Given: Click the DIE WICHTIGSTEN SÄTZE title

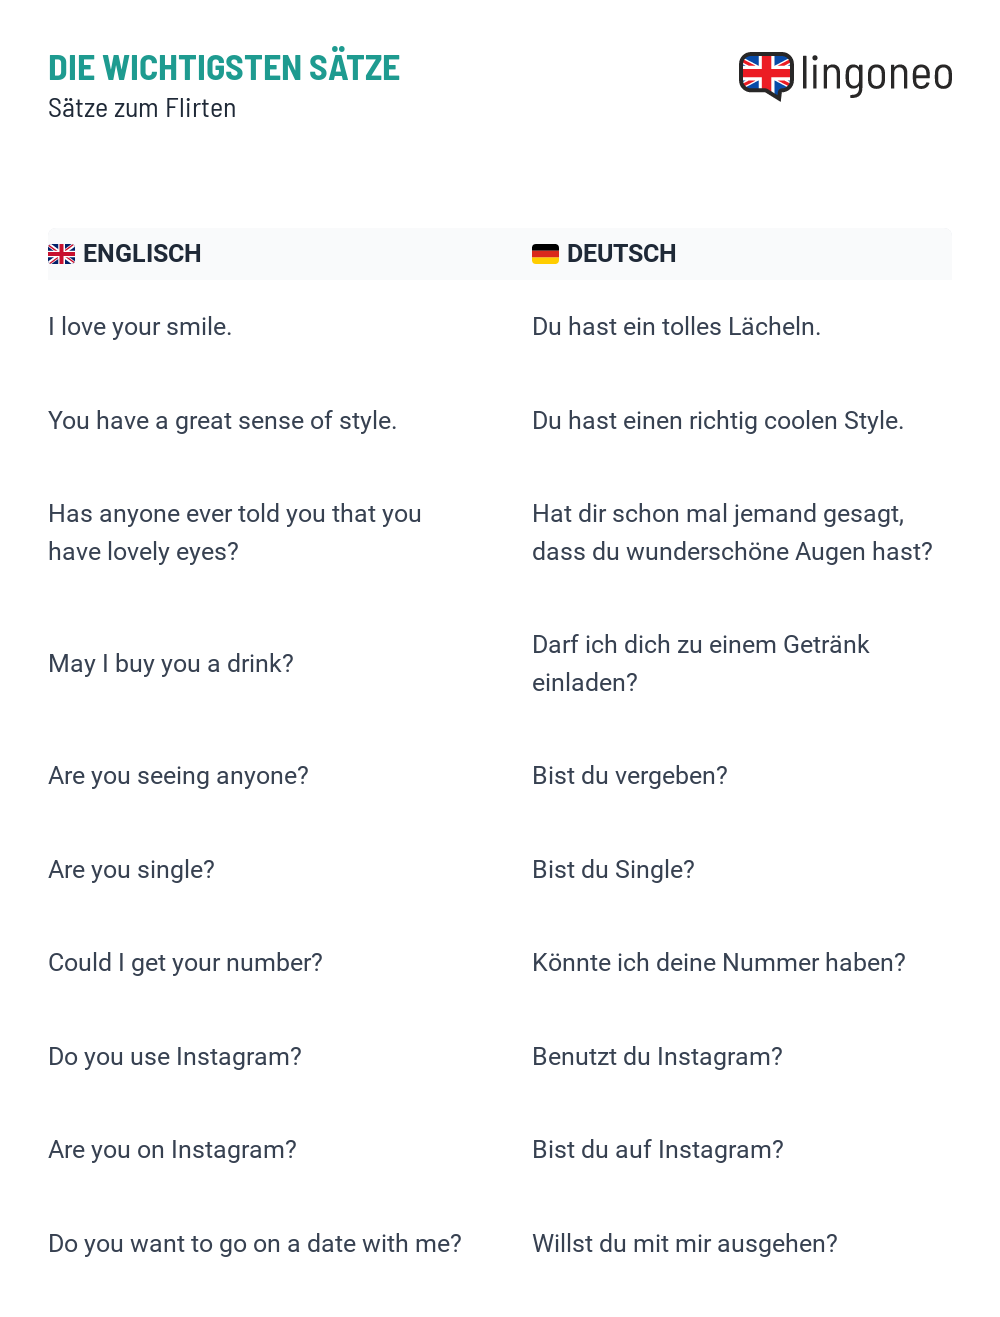Looking at the screenshot, I should pos(224,68).
